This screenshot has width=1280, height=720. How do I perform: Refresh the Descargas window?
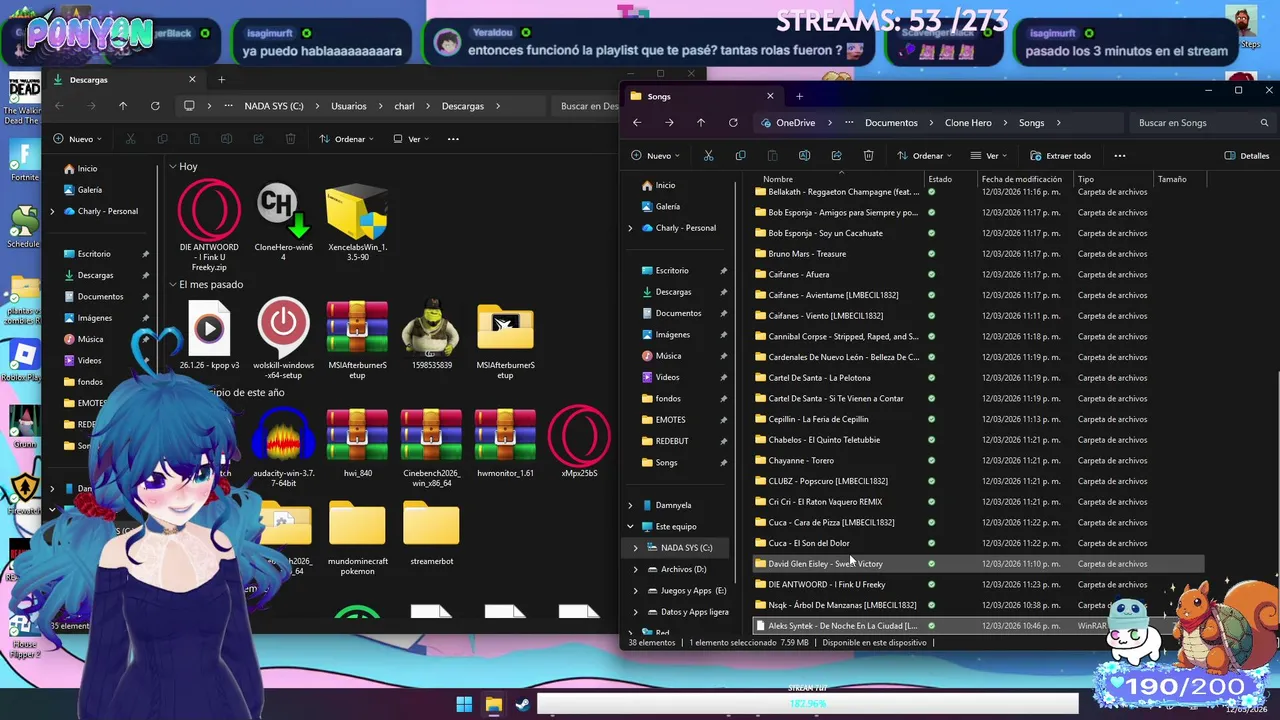pos(155,106)
